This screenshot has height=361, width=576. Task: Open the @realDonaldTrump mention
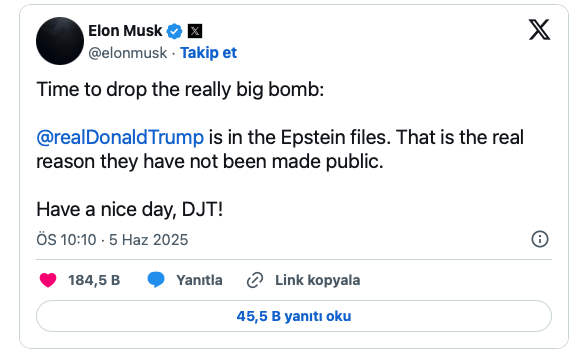pos(120,138)
